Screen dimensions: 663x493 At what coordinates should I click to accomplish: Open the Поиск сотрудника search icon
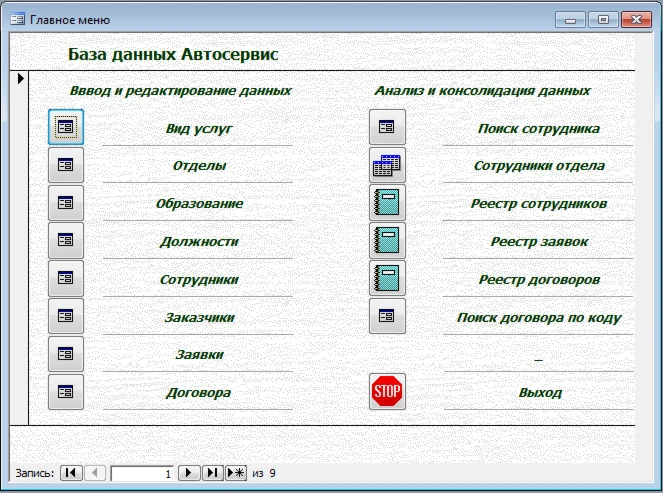387,127
